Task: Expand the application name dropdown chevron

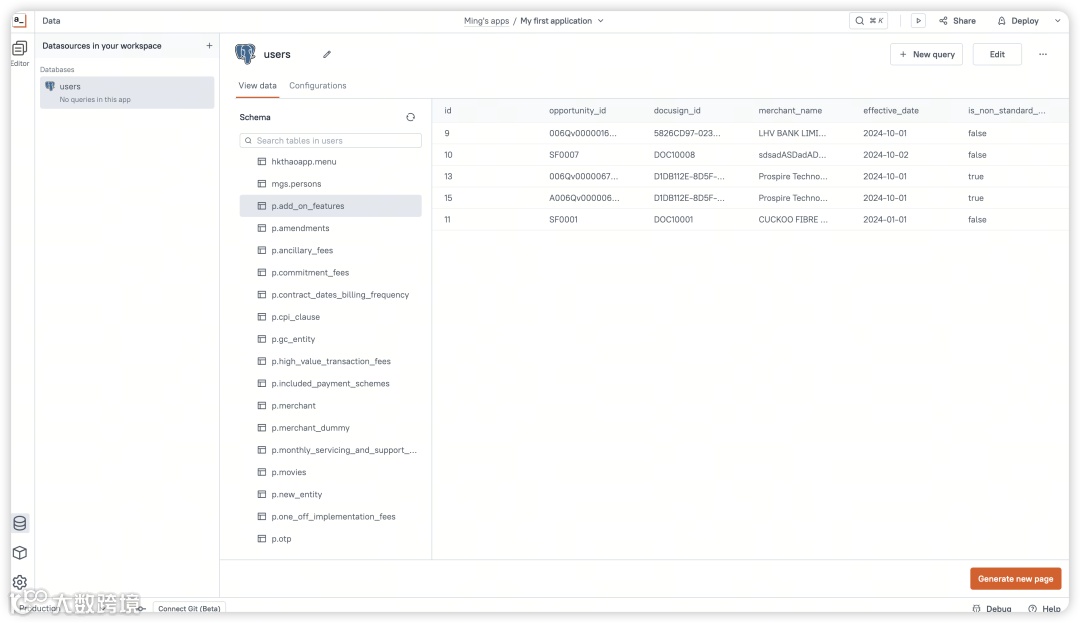Action: 601,21
